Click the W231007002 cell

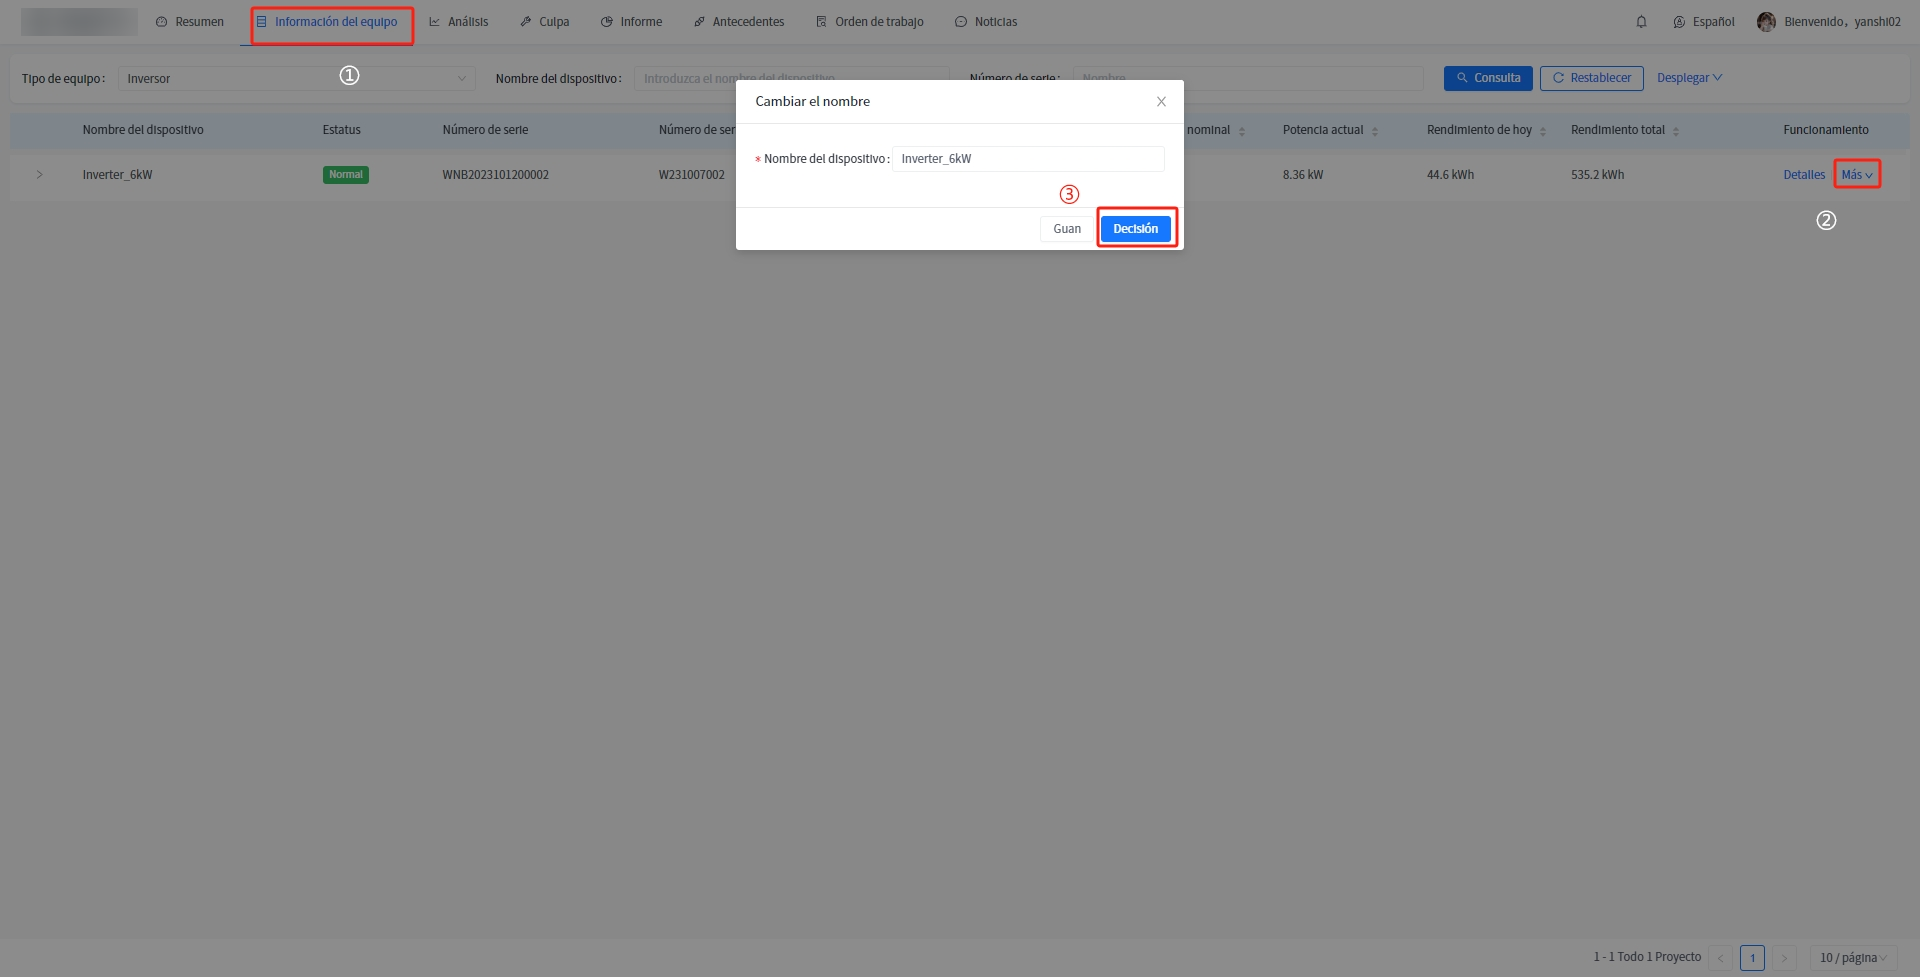pos(692,175)
